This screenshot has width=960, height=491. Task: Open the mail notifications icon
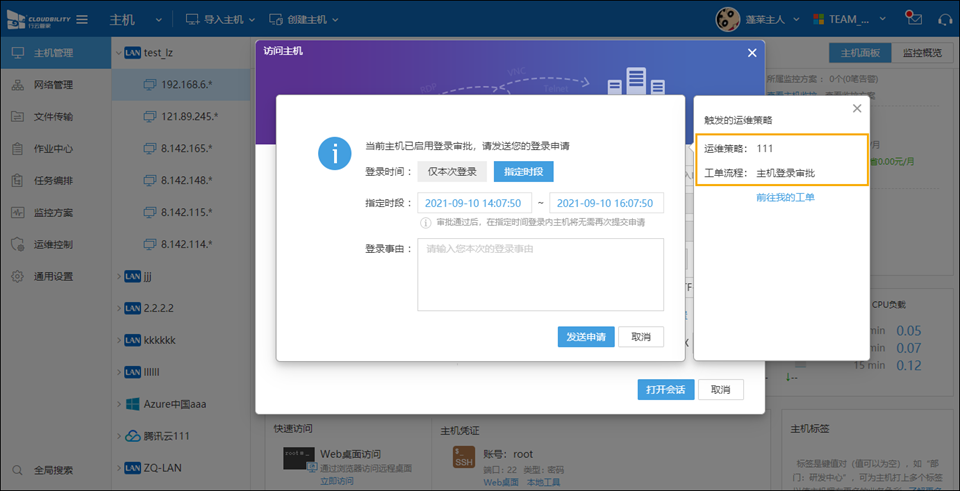(x=912, y=19)
